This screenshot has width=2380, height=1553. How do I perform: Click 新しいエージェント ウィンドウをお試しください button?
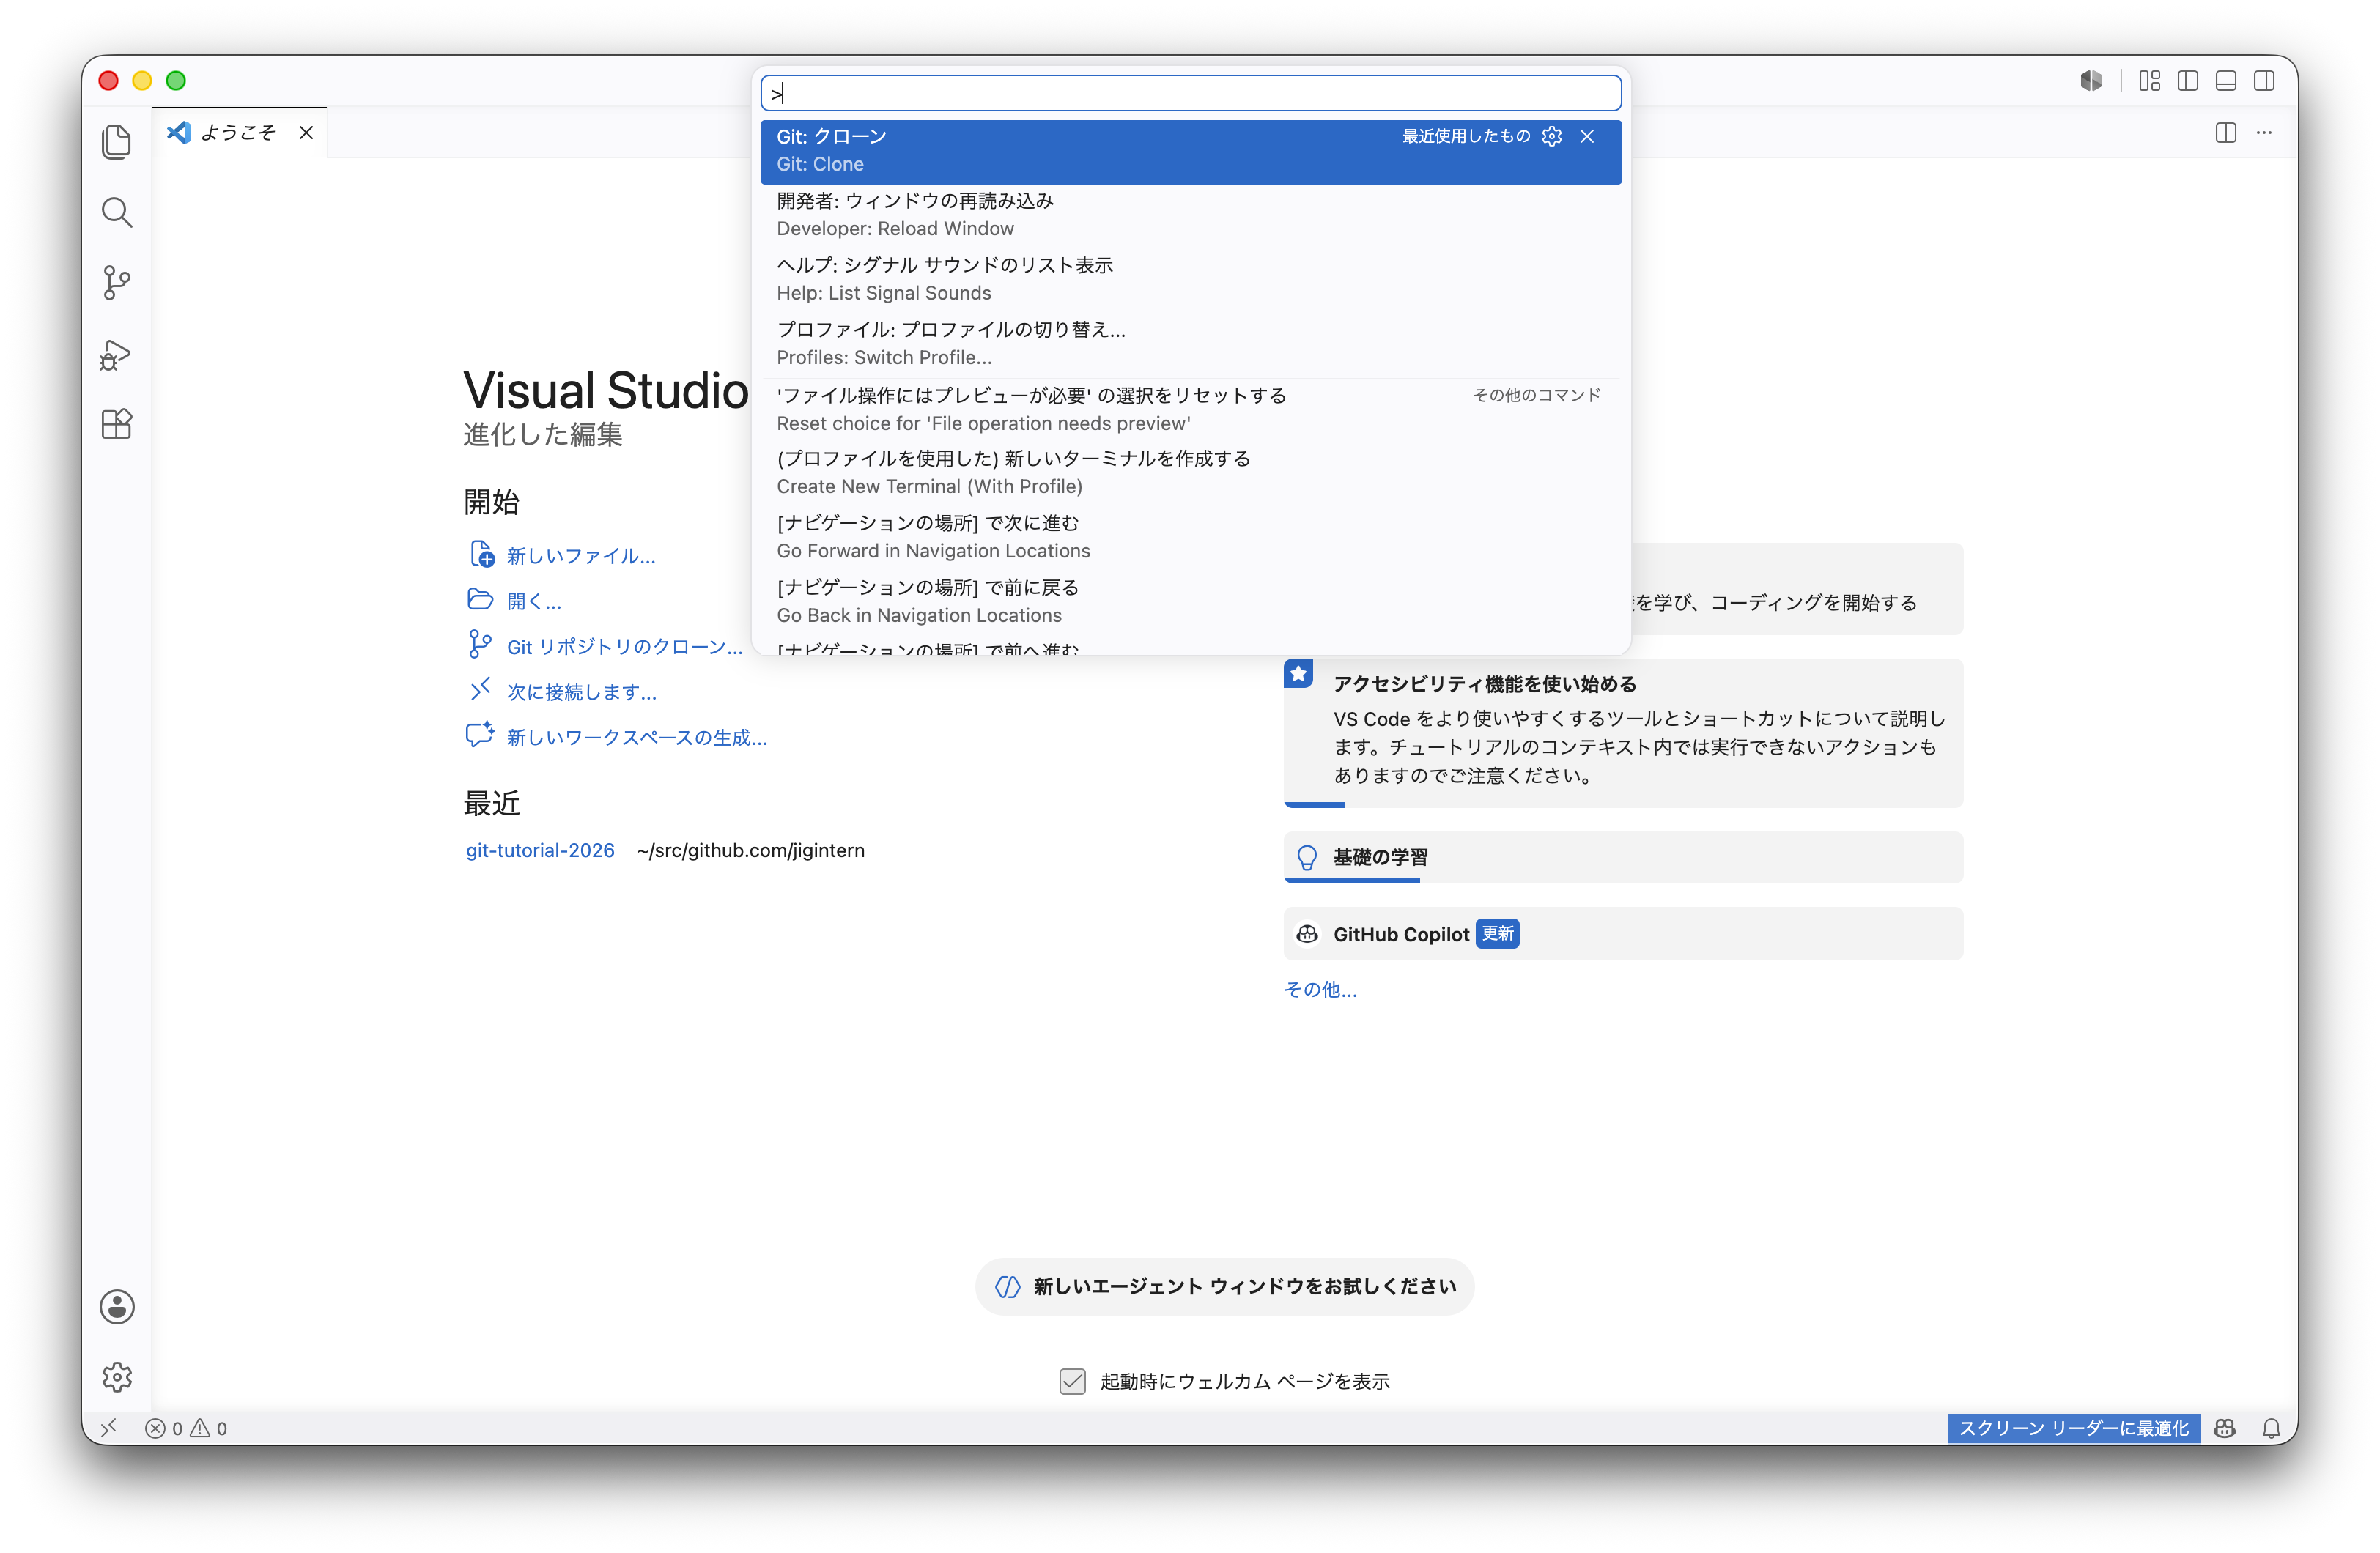[x=1224, y=1286]
